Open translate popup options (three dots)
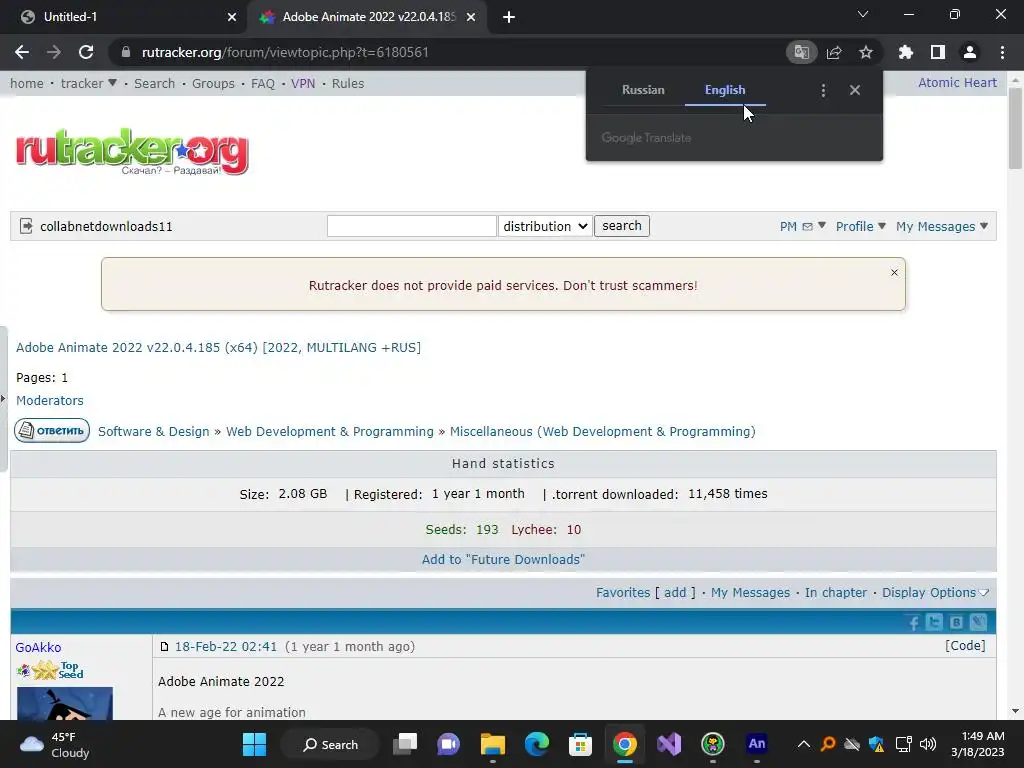 824,90
